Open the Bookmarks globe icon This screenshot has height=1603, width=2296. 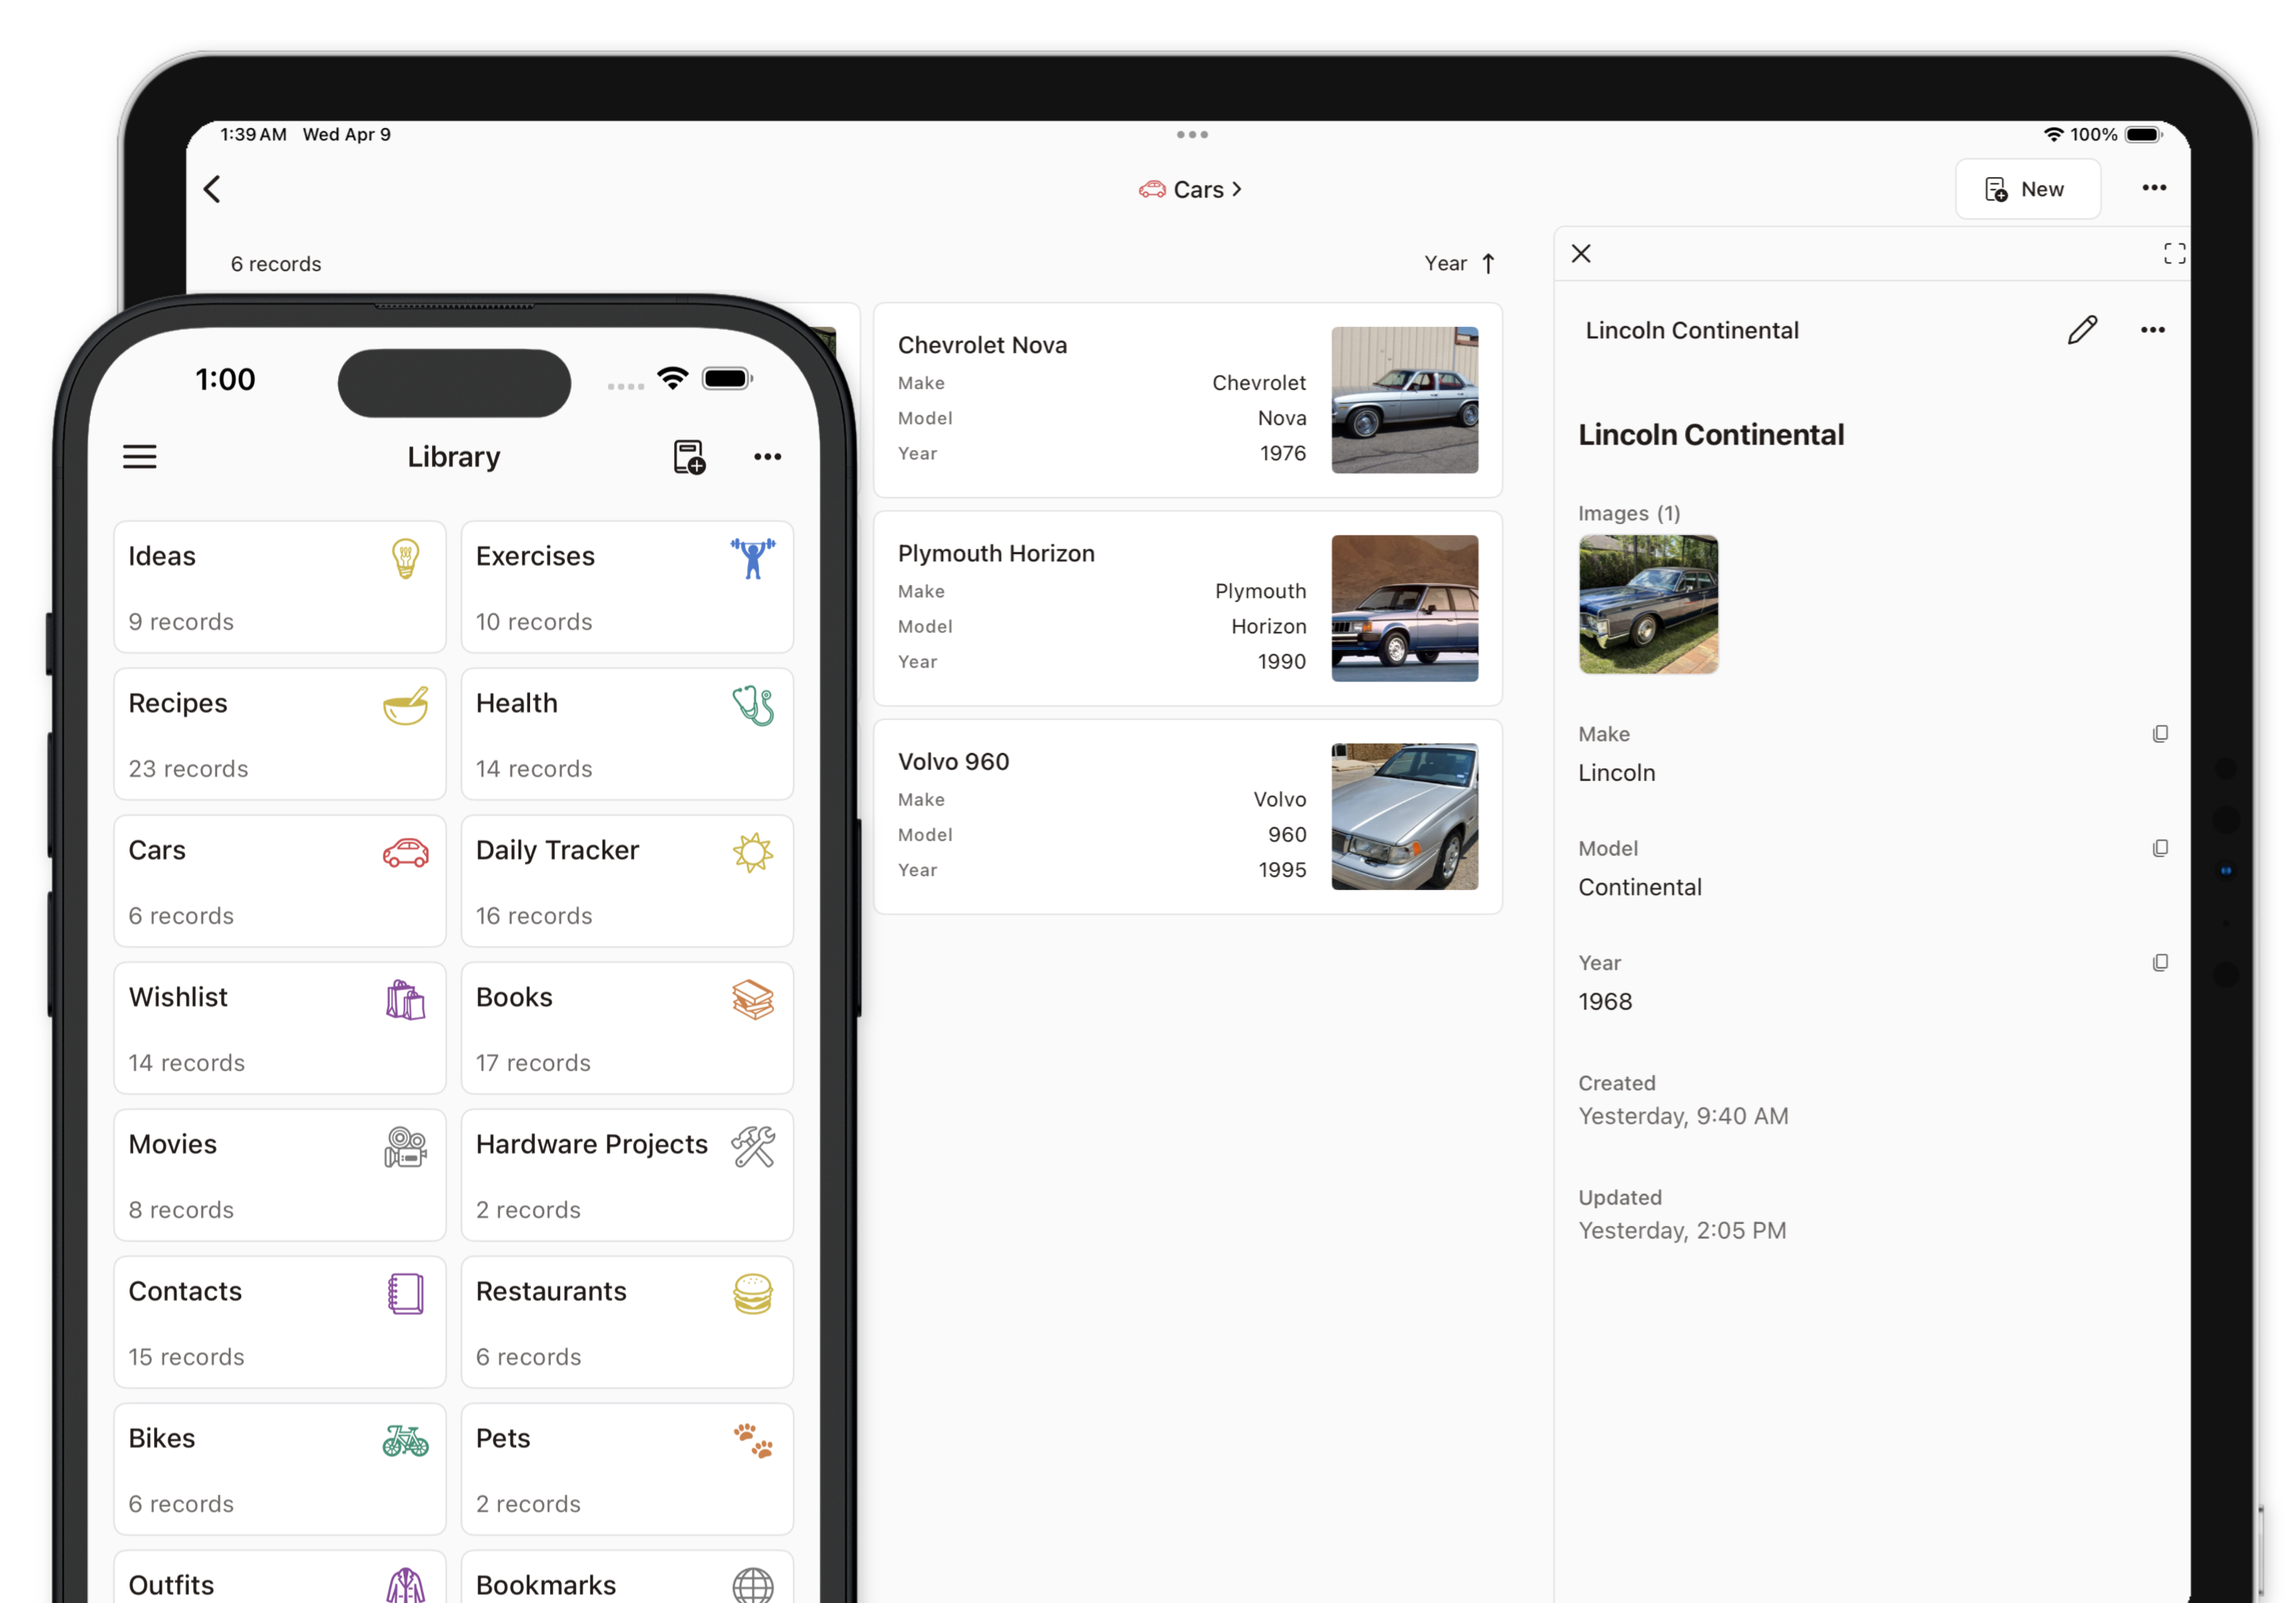753,1586
